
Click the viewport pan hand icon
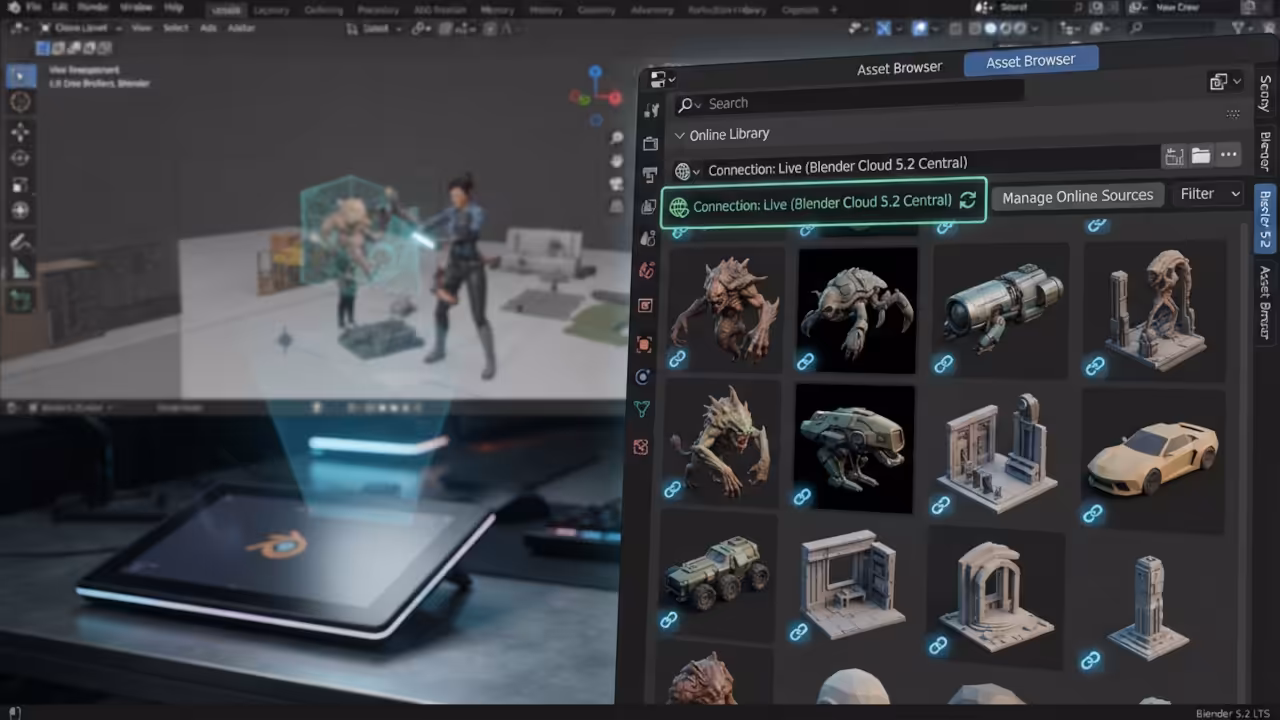click(x=617, y=162)
